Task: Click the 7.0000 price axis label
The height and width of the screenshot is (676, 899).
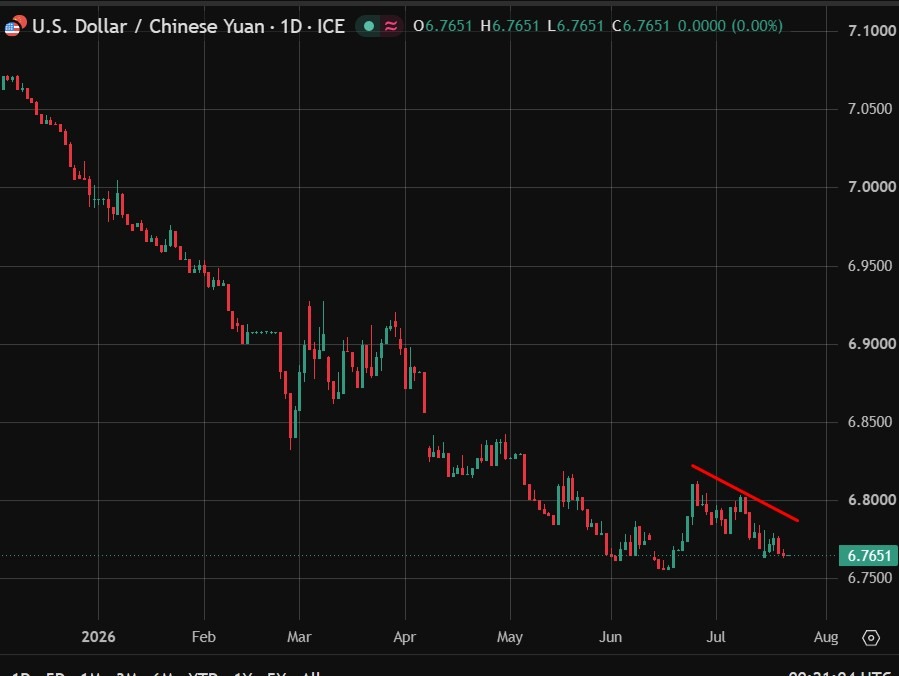Action: pyautogui.click(x=871, y=187)
